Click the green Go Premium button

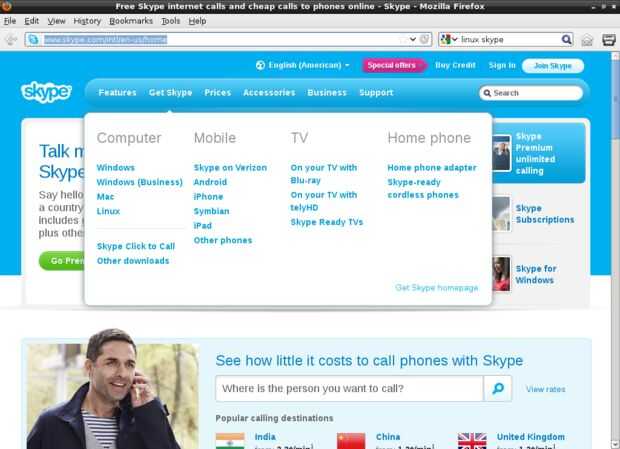coord(62,261)
